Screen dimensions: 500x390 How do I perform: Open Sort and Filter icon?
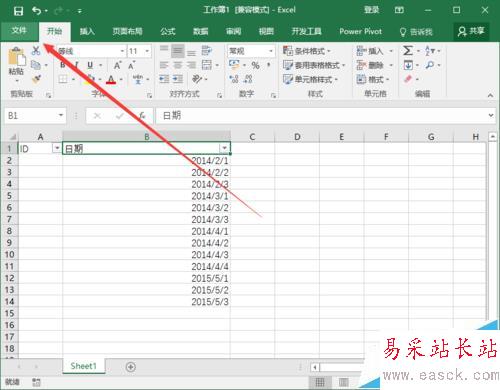pyautogui.click(x=430, y=51)
